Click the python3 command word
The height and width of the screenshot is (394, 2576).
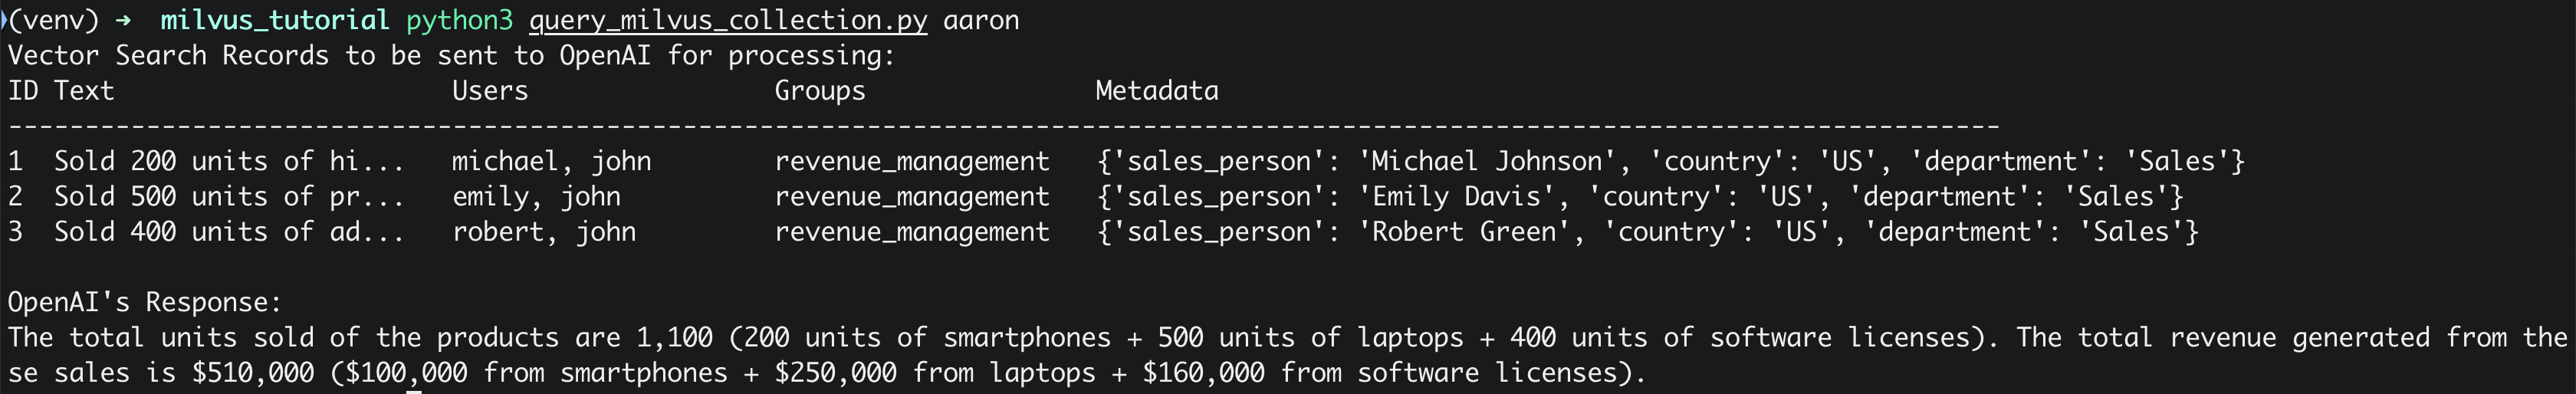pyautogui.click(x=459, y=21)
